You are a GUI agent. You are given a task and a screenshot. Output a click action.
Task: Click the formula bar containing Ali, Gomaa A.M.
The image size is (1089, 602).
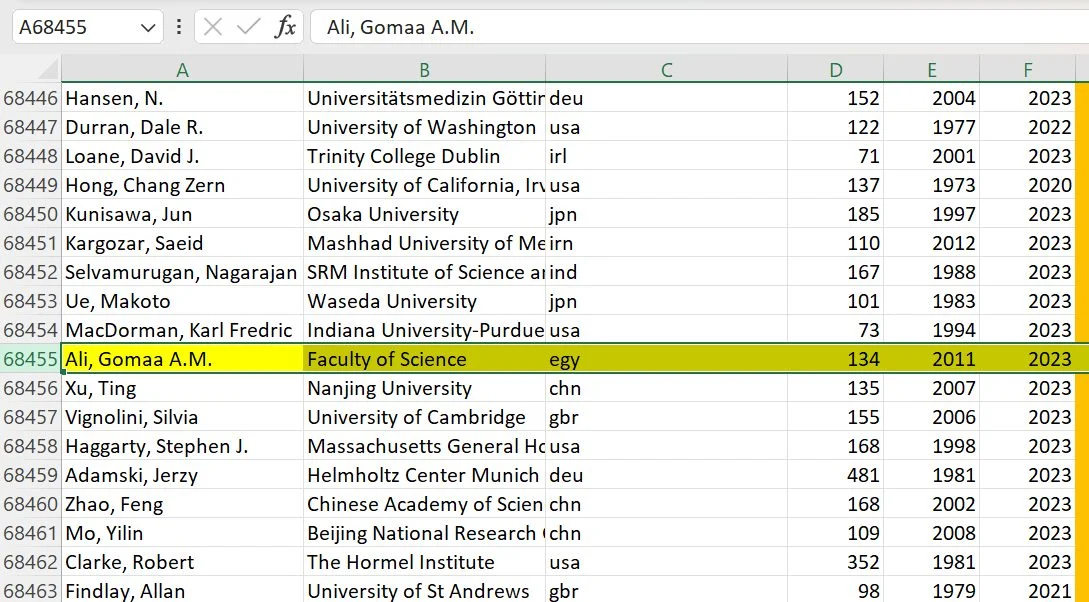[690, 27]
